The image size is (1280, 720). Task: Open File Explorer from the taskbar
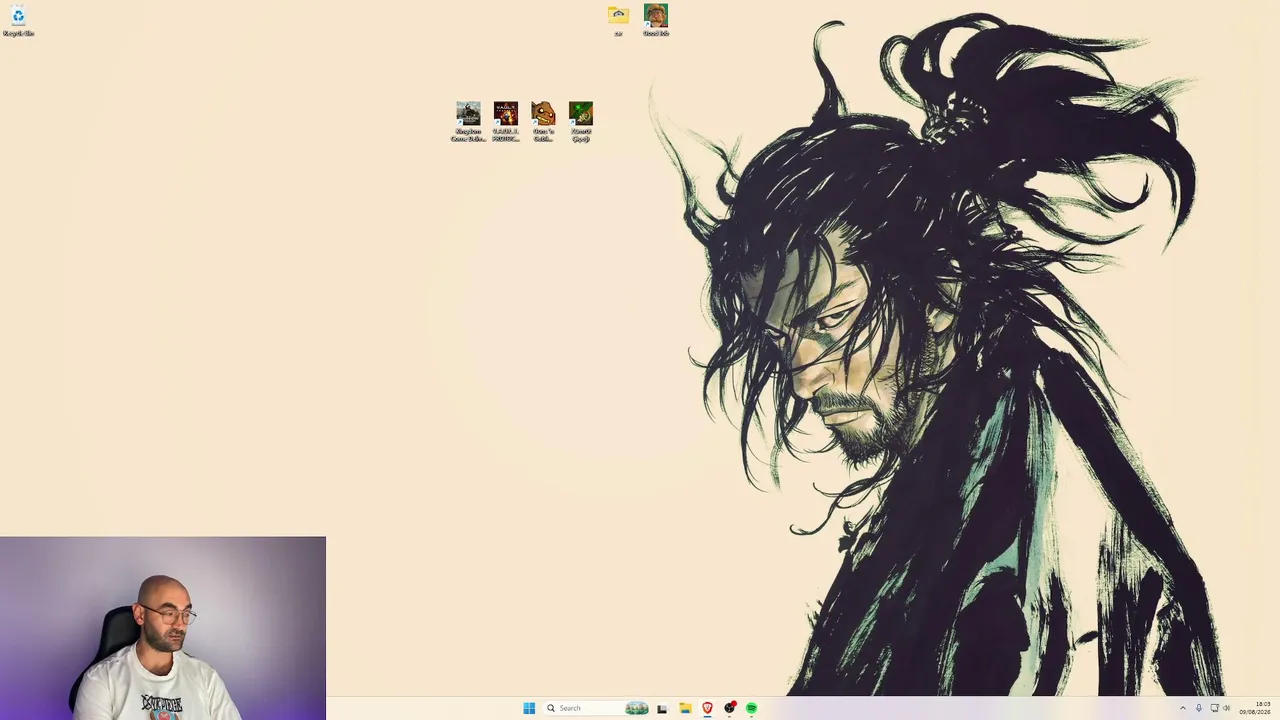(685, 708)
